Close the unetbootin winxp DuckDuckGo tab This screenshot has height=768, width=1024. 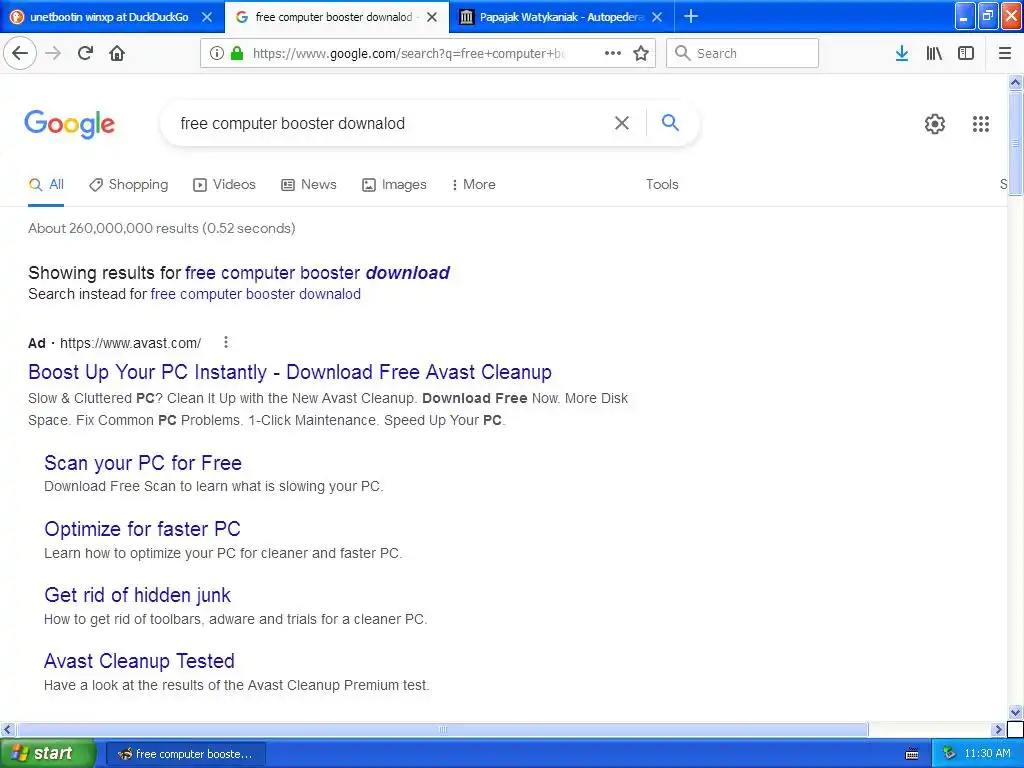207,17
